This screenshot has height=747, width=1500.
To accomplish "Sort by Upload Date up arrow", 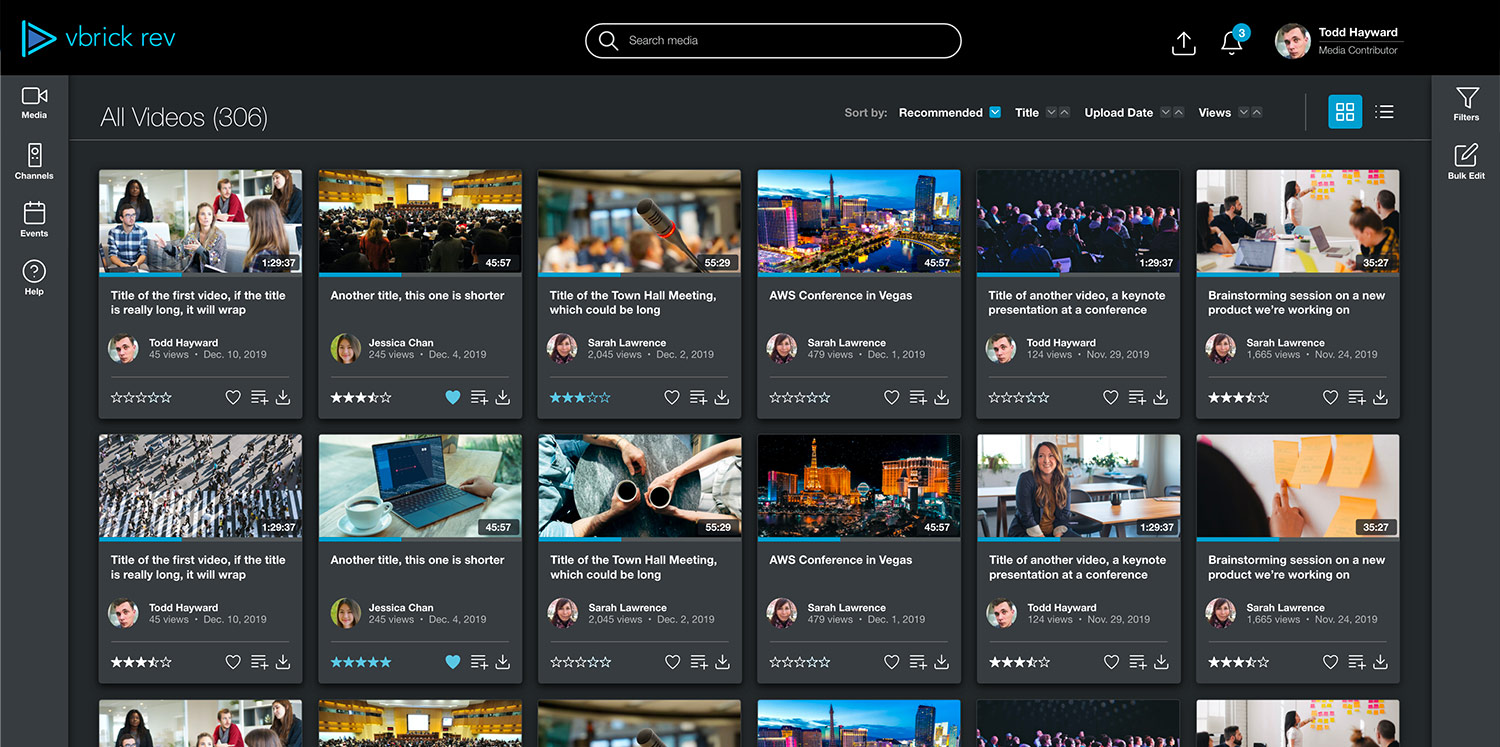I will [x=1179, y=113].
